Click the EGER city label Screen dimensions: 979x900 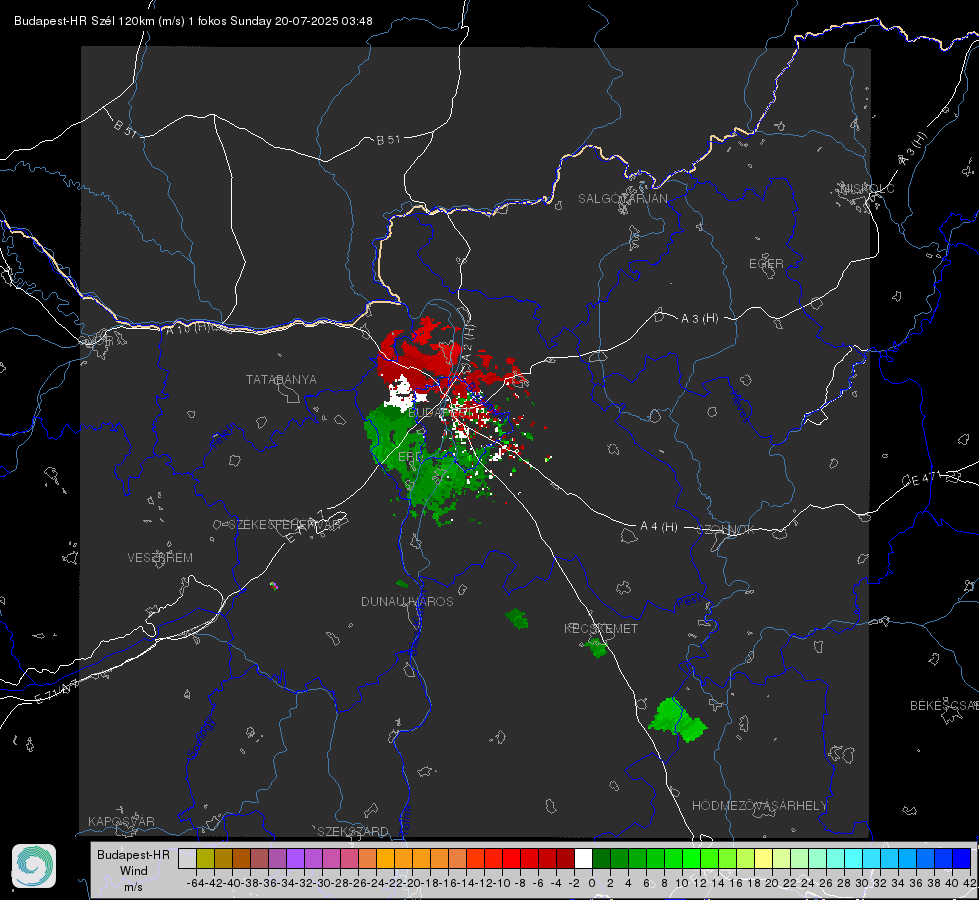766,264
